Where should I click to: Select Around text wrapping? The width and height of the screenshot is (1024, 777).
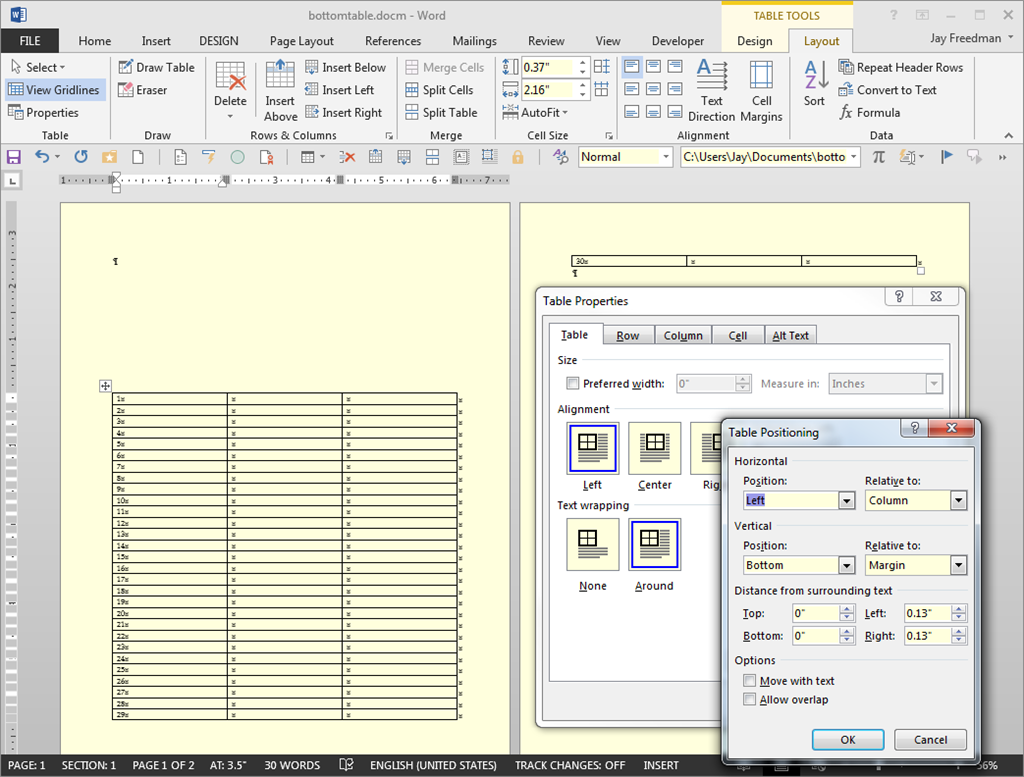[654, 545]
